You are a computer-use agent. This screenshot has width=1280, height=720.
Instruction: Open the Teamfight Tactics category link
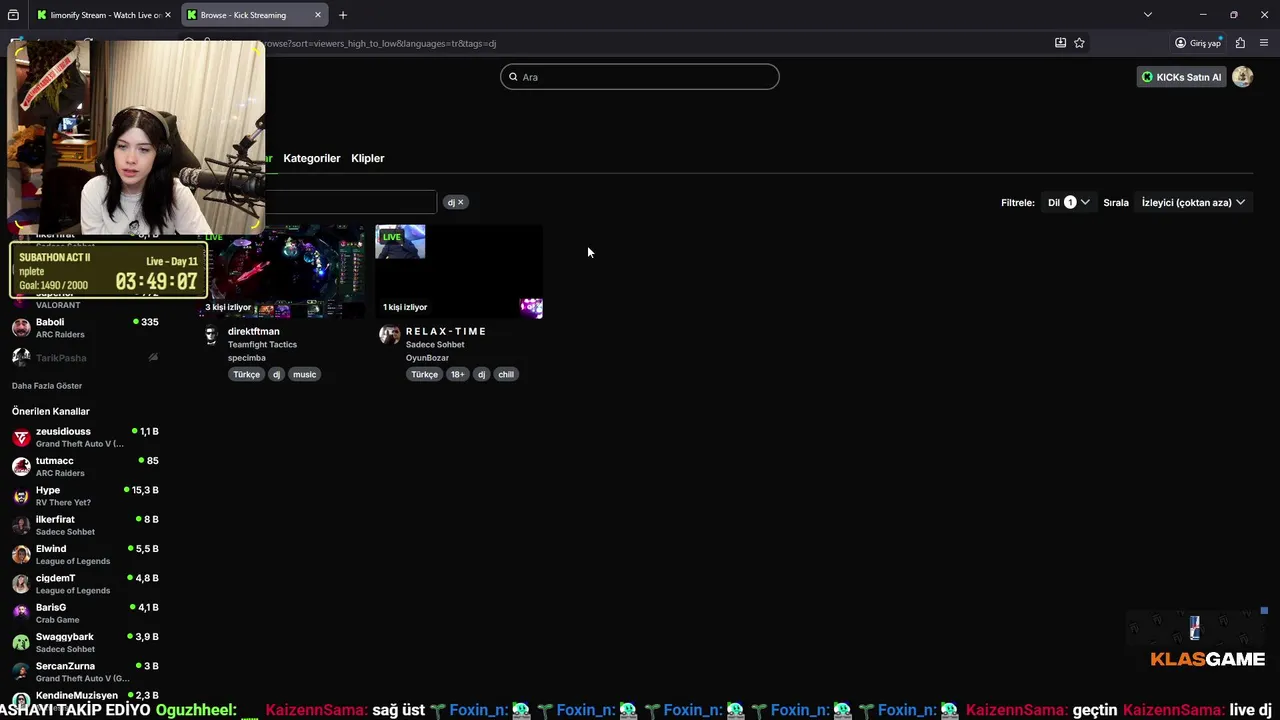point(262,344)
